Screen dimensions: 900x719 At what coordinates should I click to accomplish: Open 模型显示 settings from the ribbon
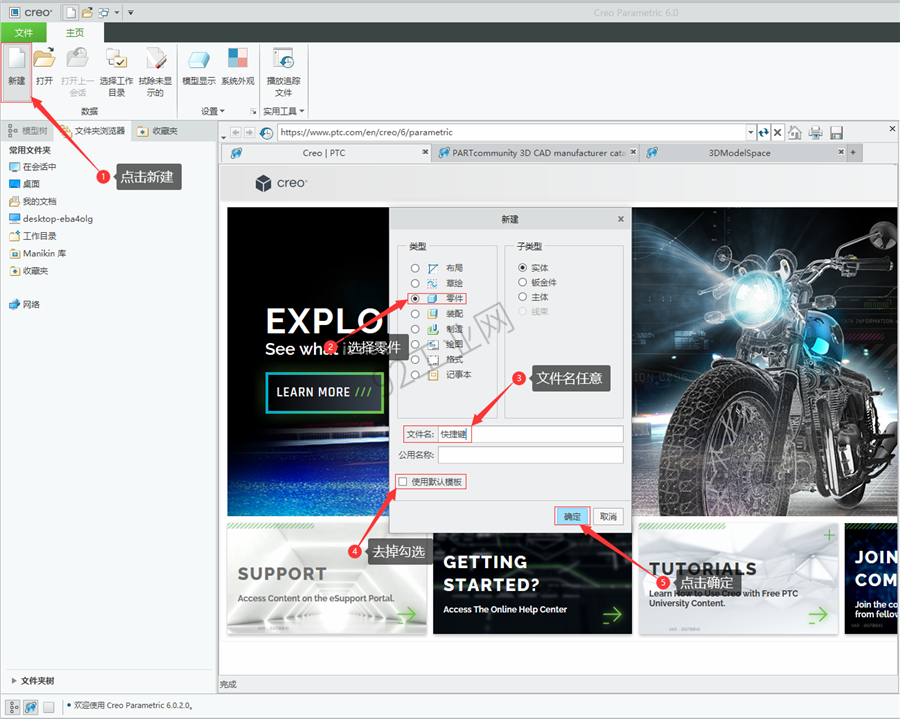pos(199,67)
